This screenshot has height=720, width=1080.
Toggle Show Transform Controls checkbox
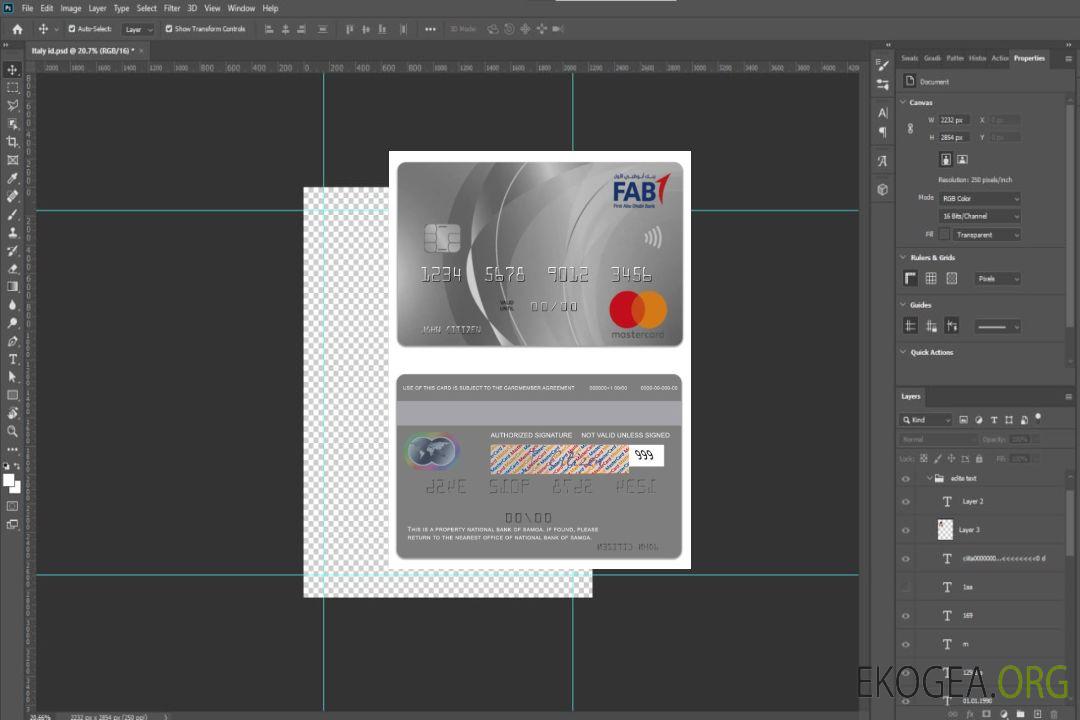click(x=169, y=29)
